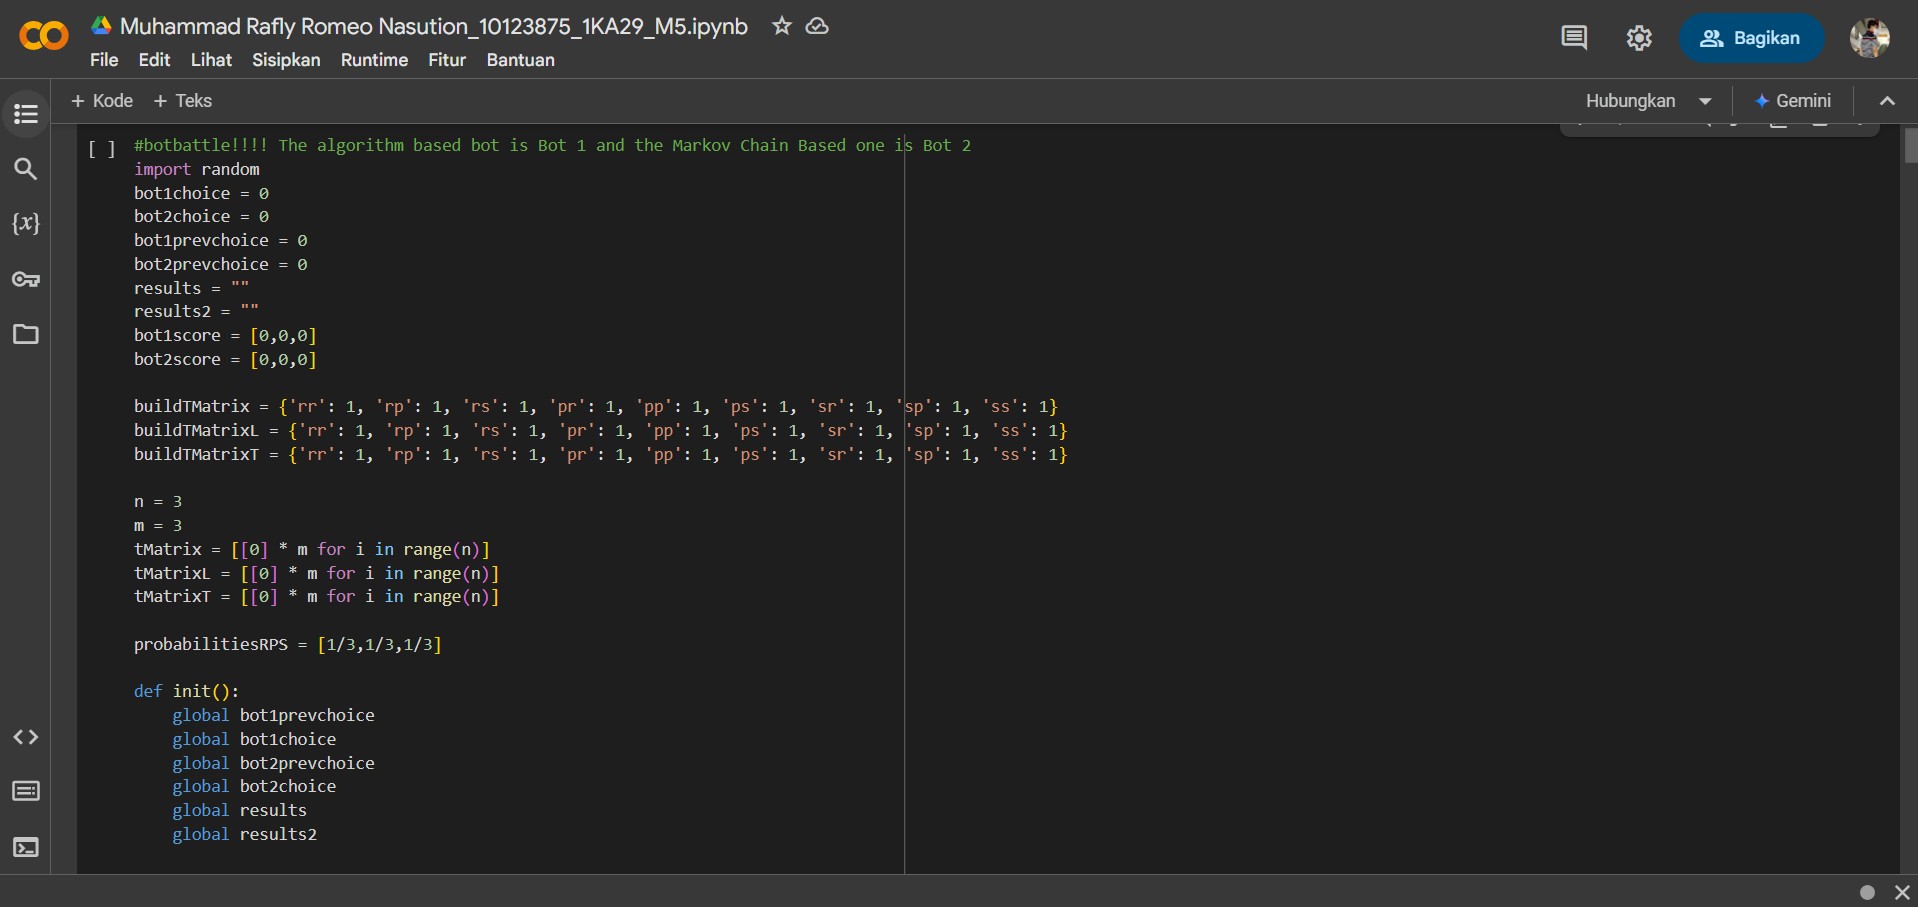Screen dimensions: 1918x907
Task: Open the command palette icon
Action: pos(26,792)
